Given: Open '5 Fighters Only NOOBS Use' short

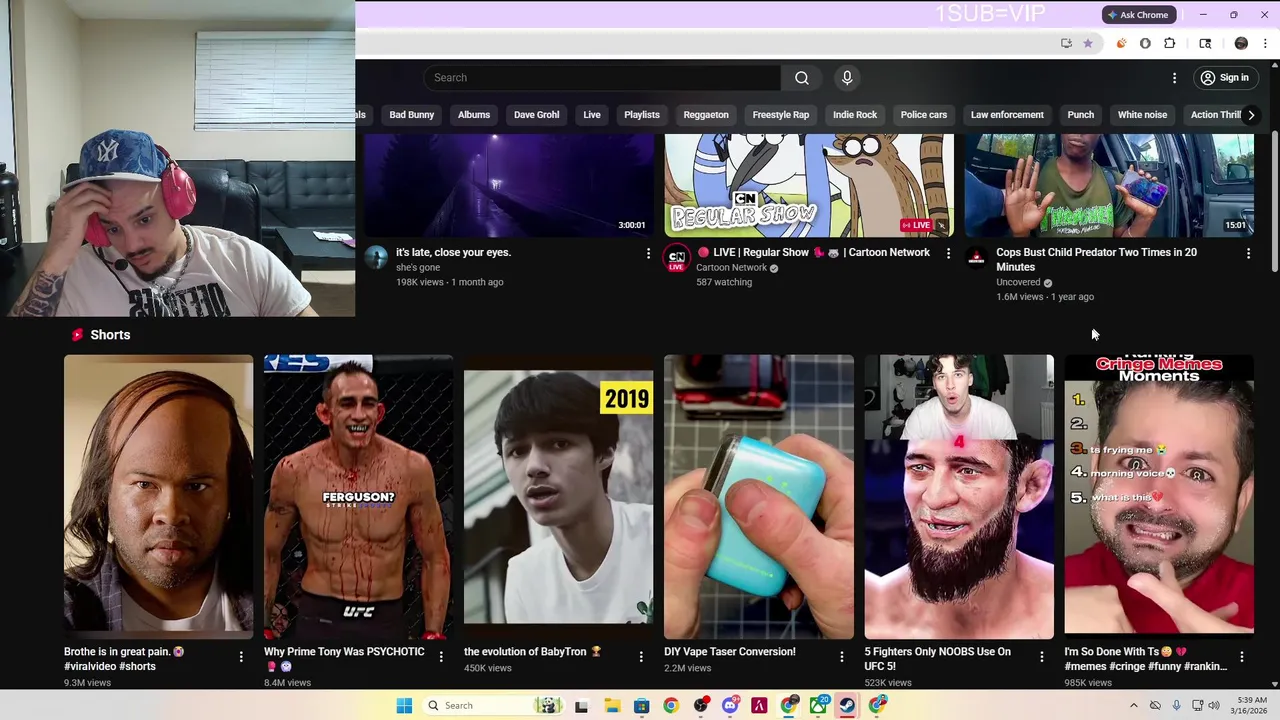Looking at the screenshot, I should click(958, 496).
